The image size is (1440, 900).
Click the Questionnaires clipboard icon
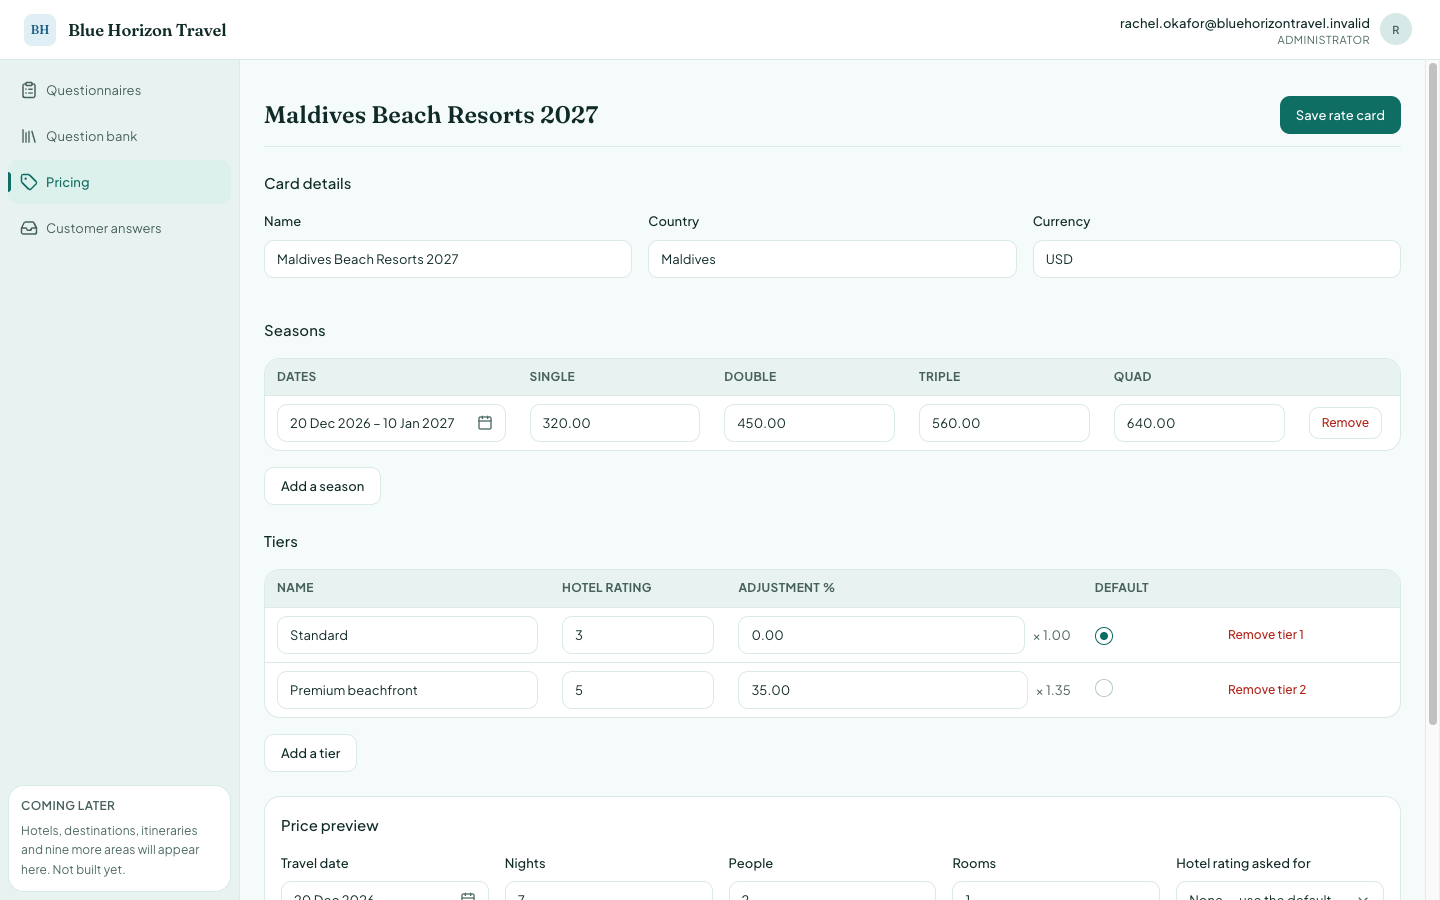[x=29, y=90]
